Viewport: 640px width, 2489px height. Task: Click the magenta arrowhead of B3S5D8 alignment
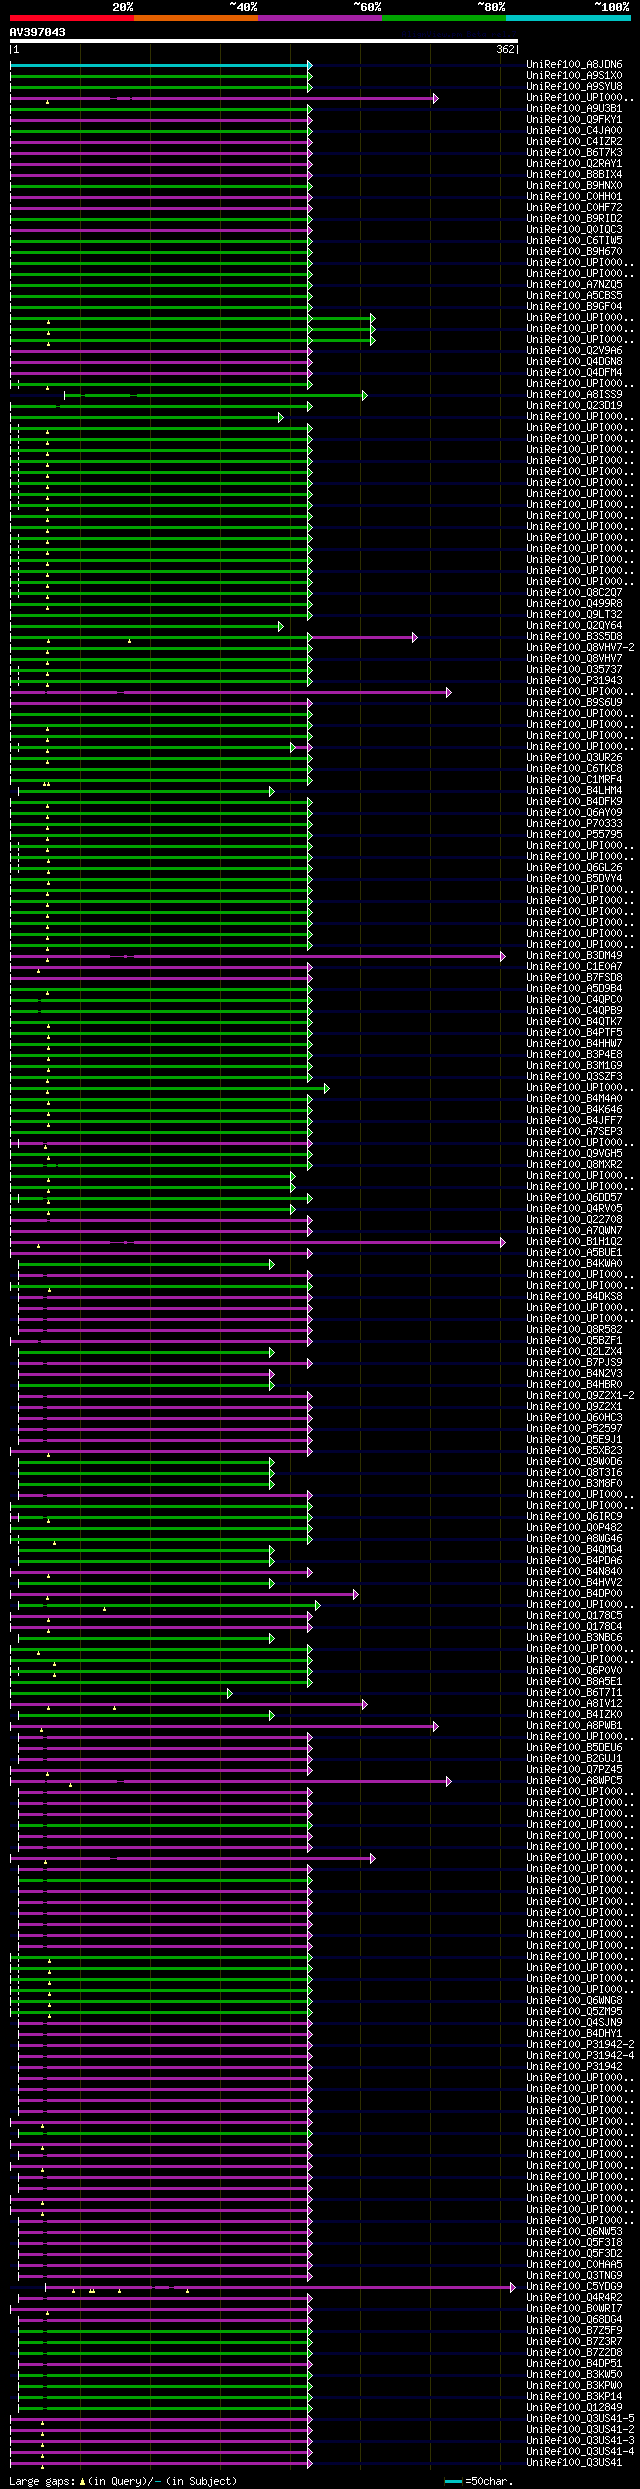[414, 638]
